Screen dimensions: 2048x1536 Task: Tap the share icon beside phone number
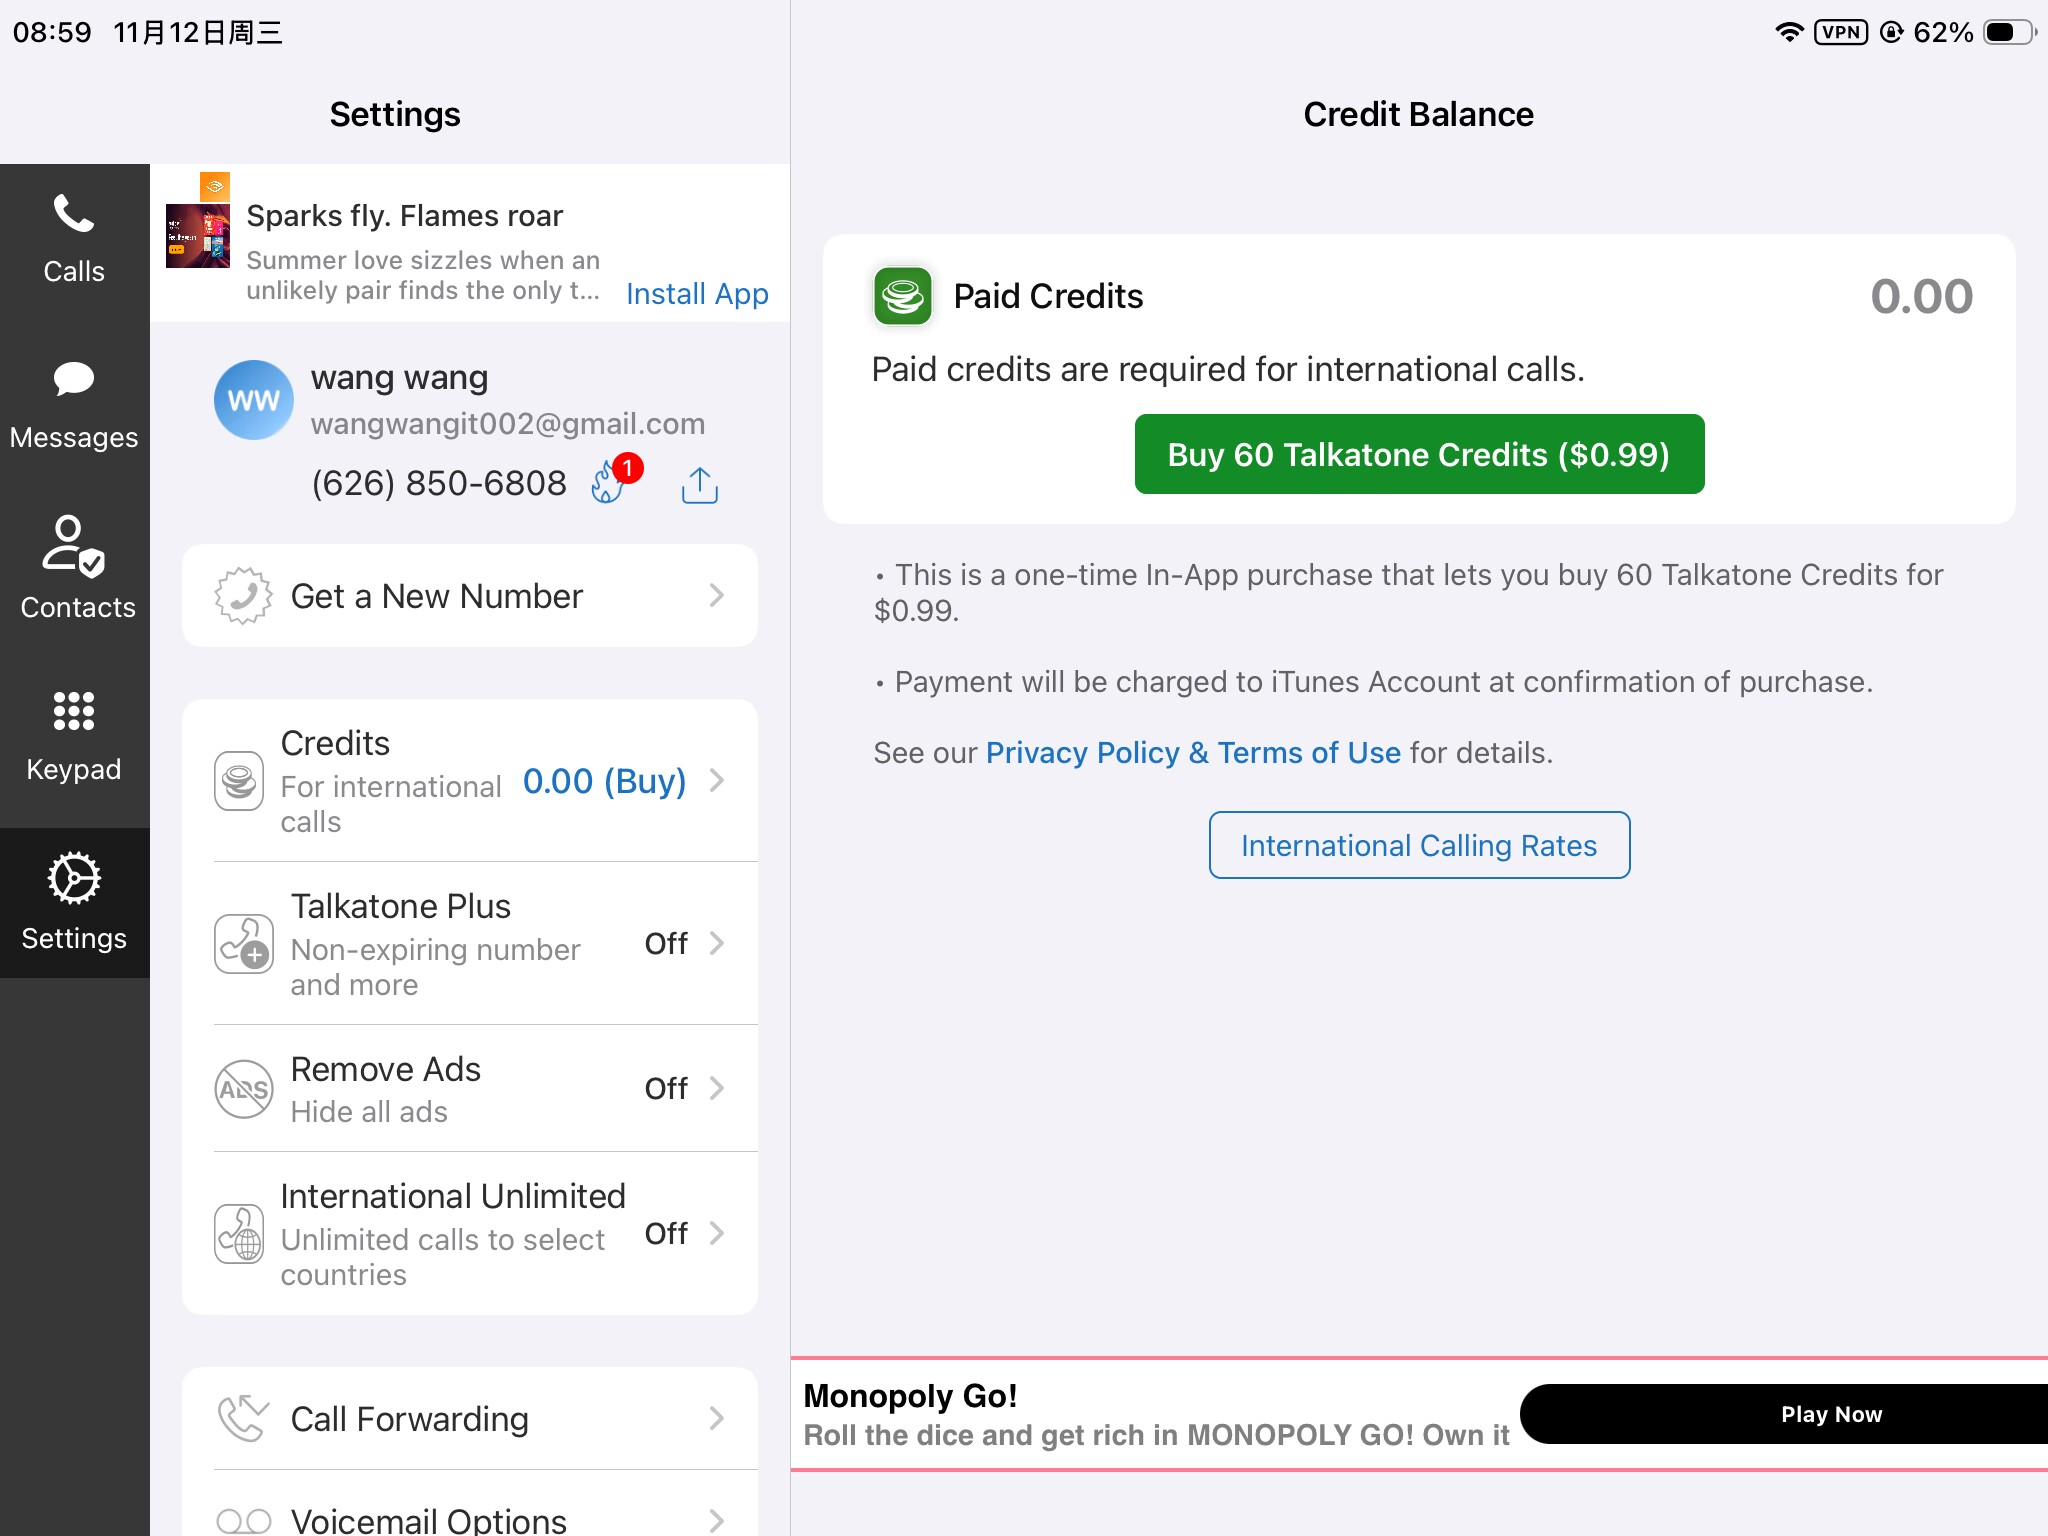pos(699,485)
